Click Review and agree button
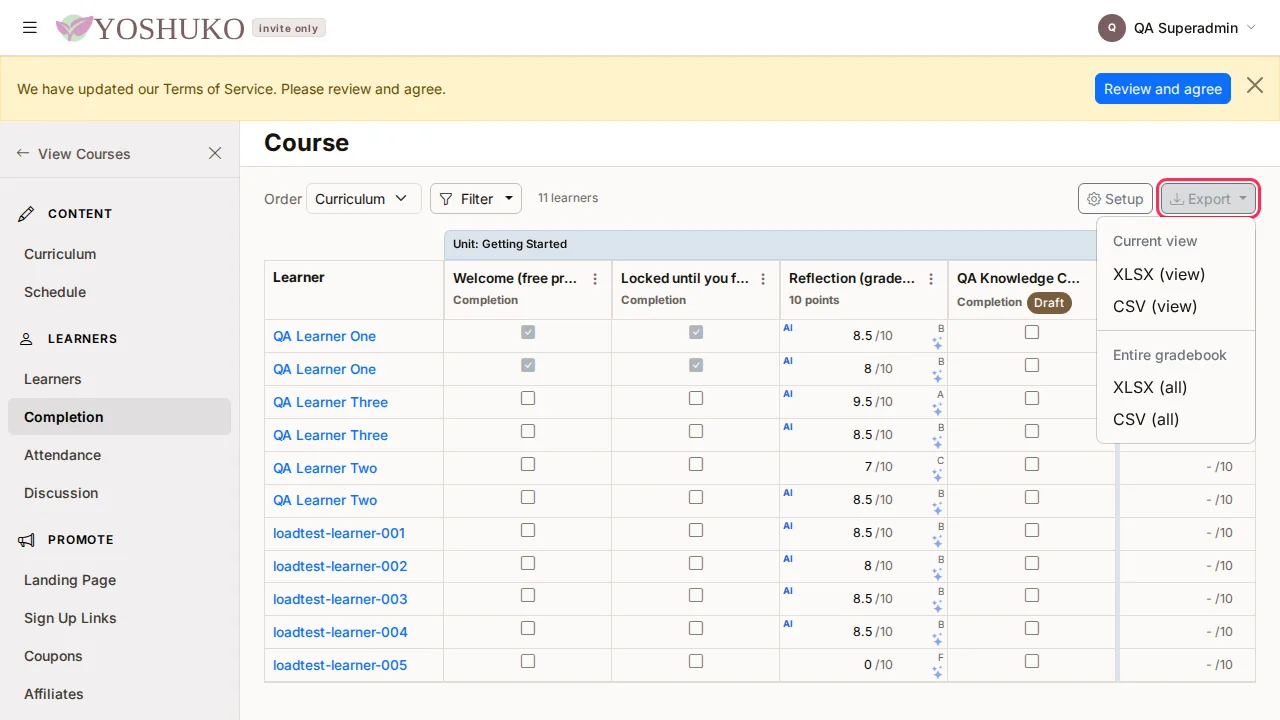 [1163, 89]
